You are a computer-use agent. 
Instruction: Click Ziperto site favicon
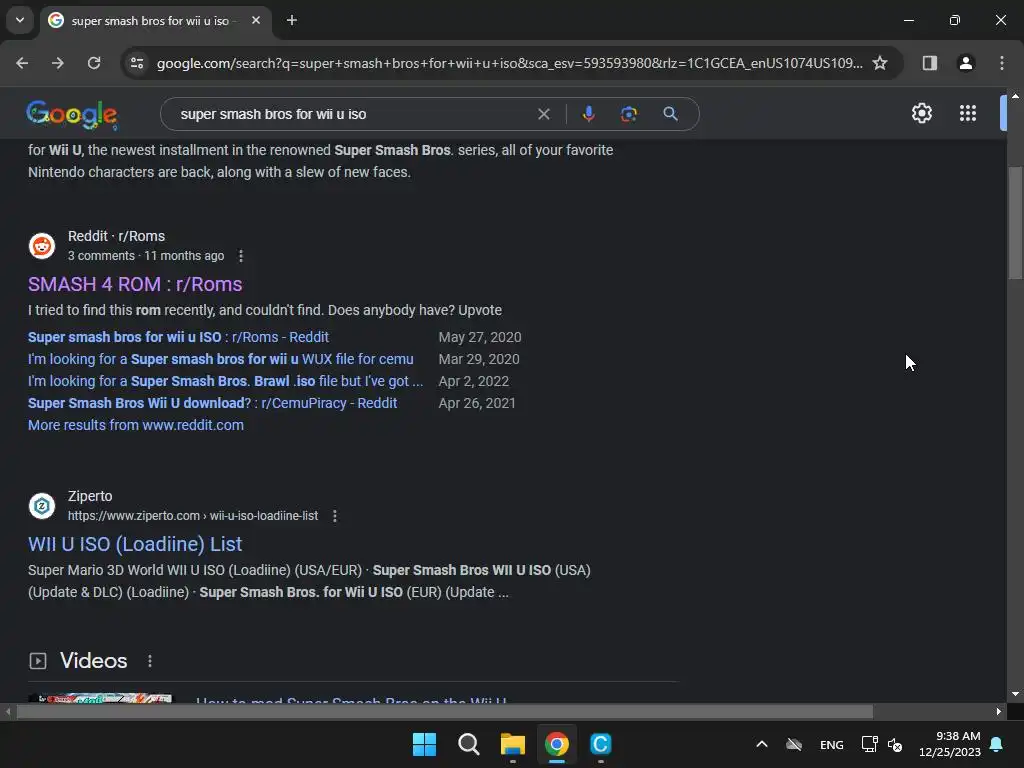(42, 506)
